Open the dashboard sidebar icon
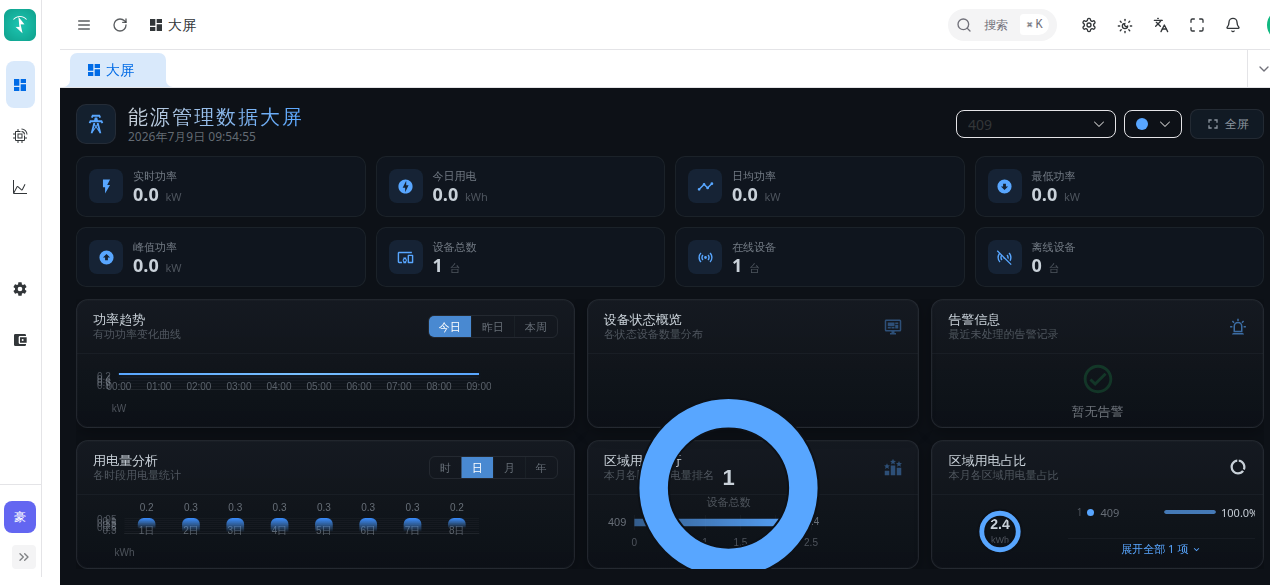The image size is (1270, 585). point(20,85)
